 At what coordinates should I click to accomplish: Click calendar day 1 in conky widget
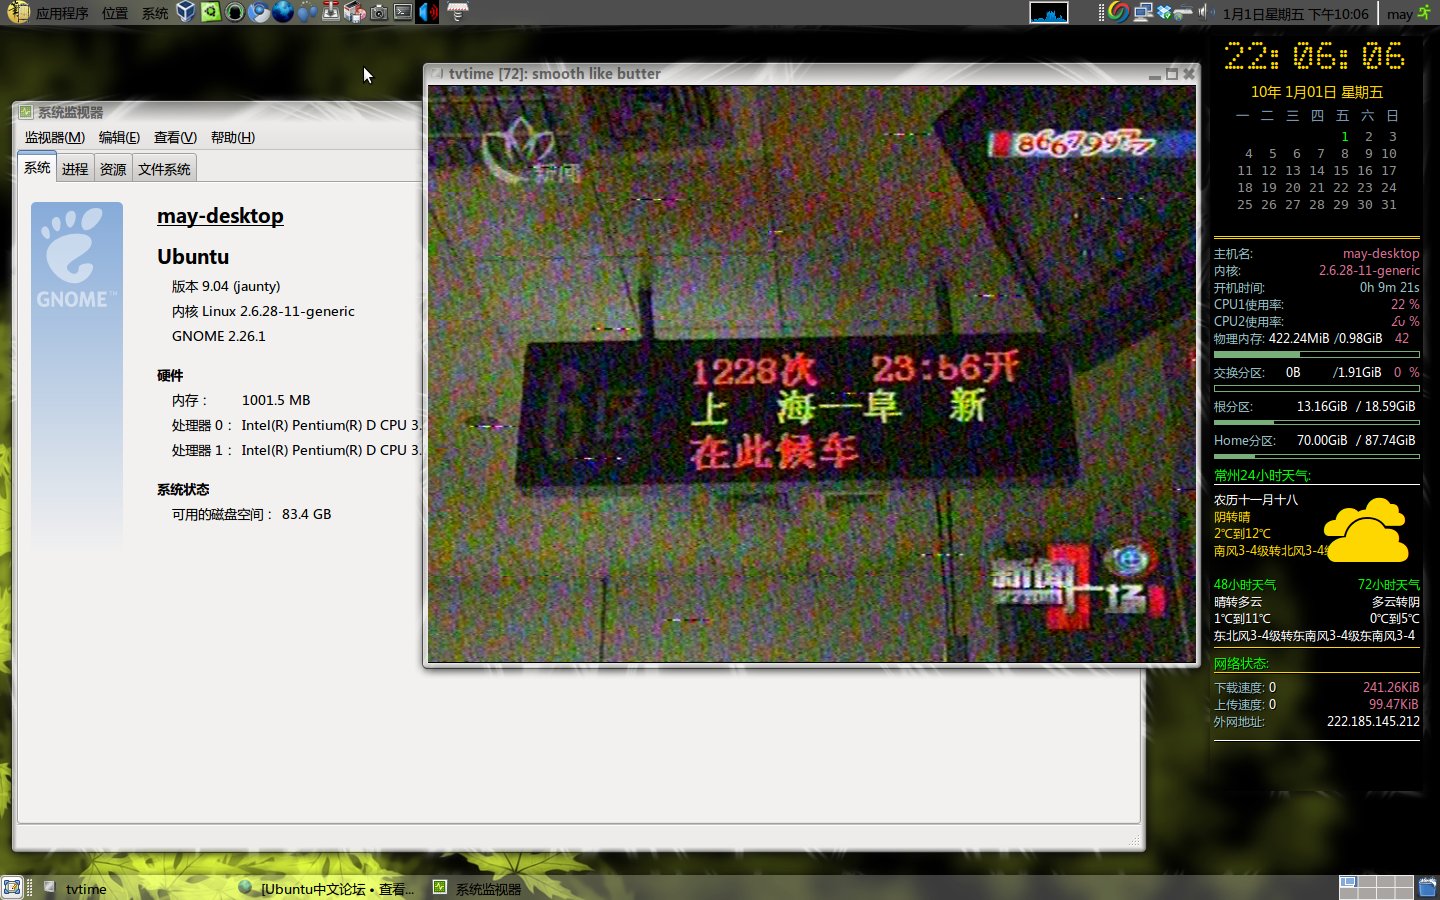click(1344, 137)
